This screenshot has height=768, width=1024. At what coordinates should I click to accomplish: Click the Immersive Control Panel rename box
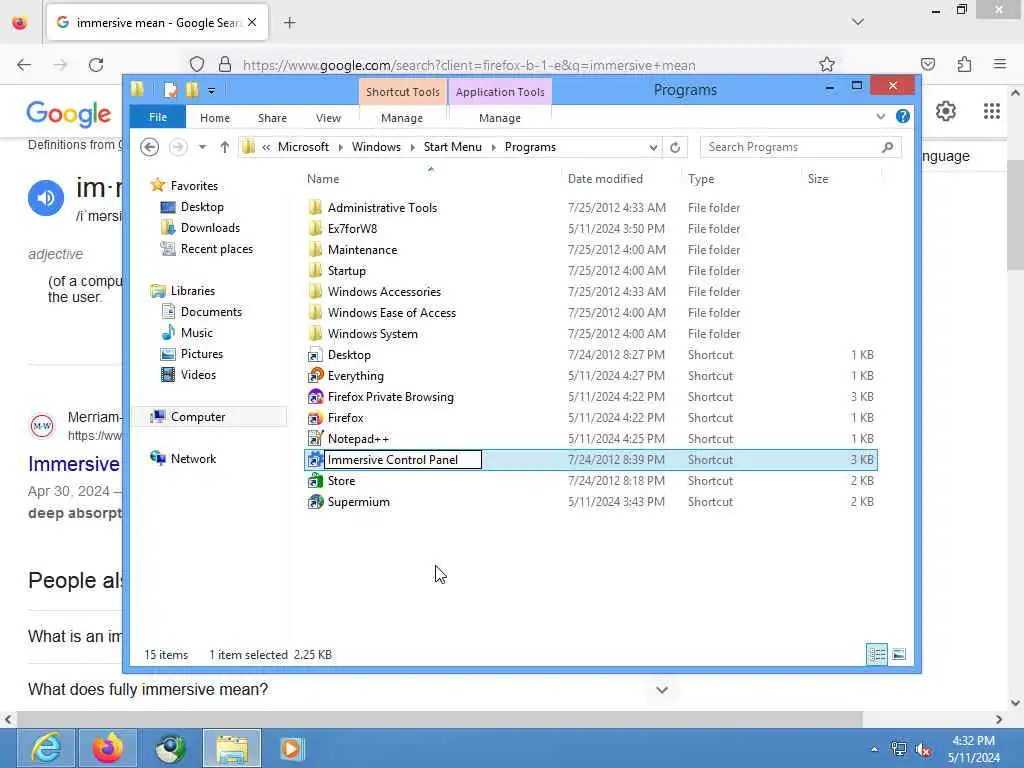click(x=403, y=460)
